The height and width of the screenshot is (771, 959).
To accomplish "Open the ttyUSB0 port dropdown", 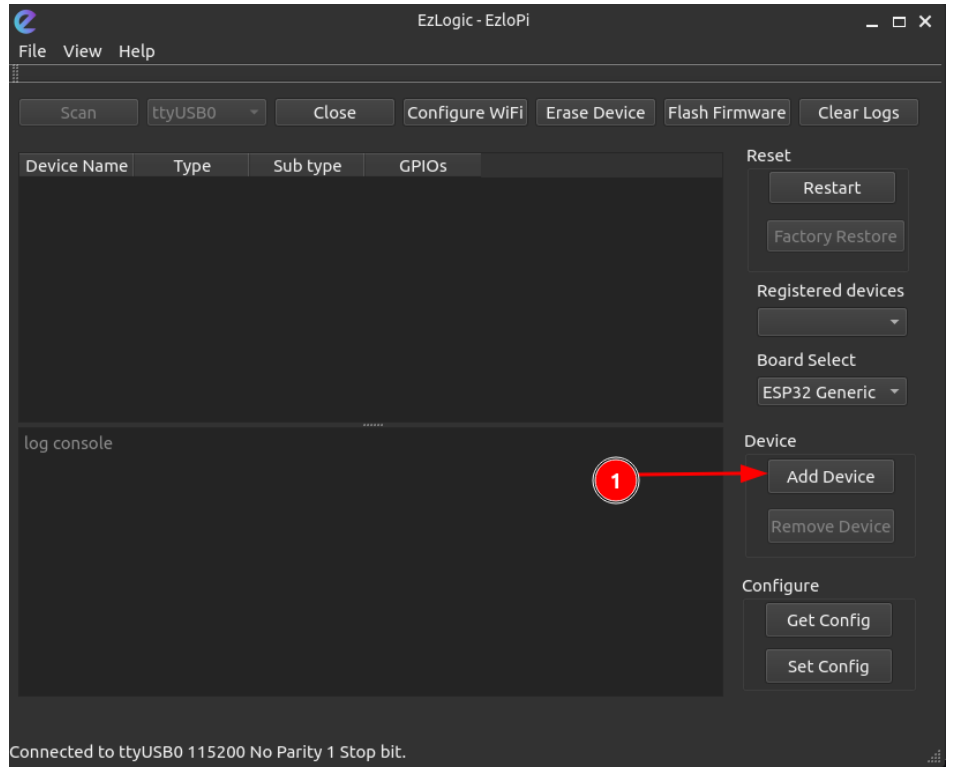I will [206, 113].
